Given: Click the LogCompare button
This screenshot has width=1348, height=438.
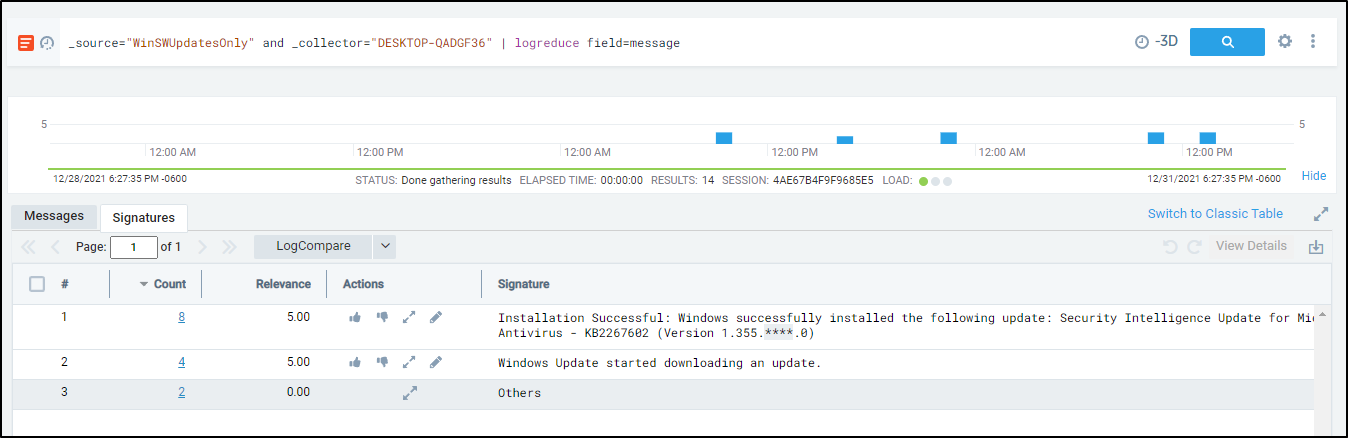Looking at the screenshot, I should click(x=313, y=246).
